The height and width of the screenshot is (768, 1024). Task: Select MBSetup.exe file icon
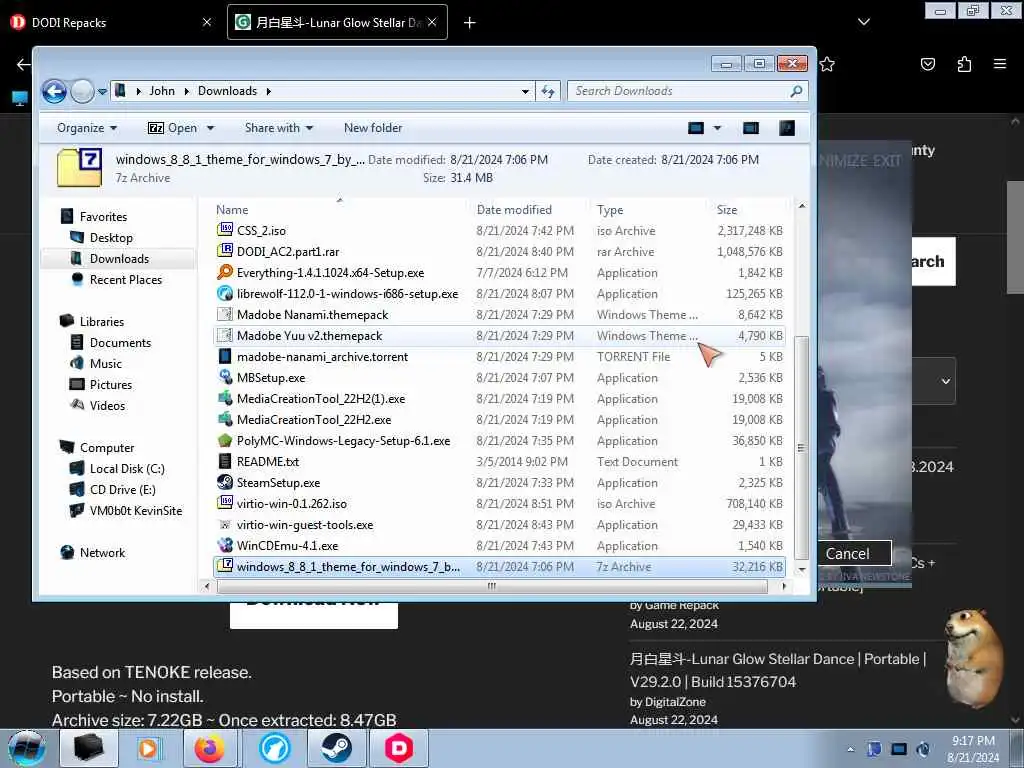pyautogui.click(x=225, y=377)
